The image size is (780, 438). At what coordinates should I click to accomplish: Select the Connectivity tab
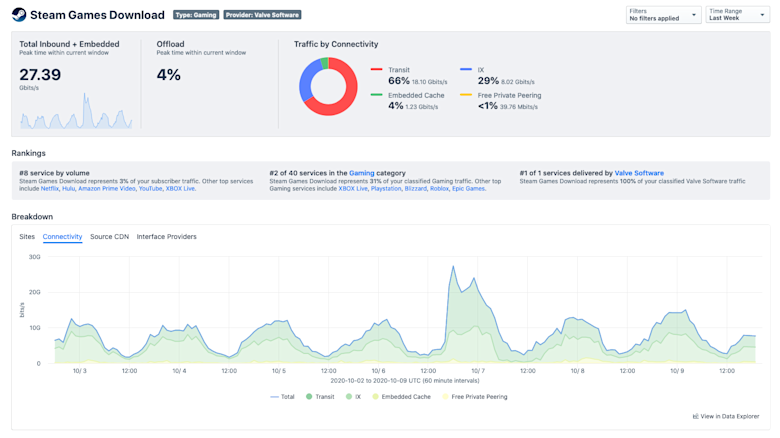tap(62, 236)
